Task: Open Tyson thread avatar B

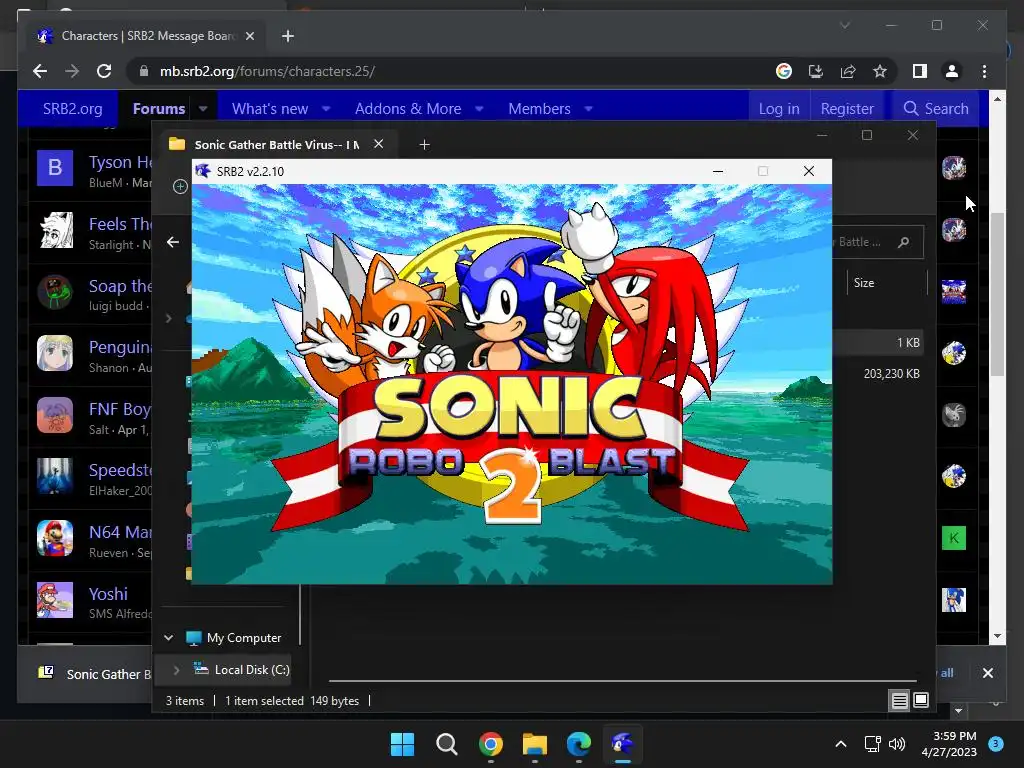Action: [55, 168]
